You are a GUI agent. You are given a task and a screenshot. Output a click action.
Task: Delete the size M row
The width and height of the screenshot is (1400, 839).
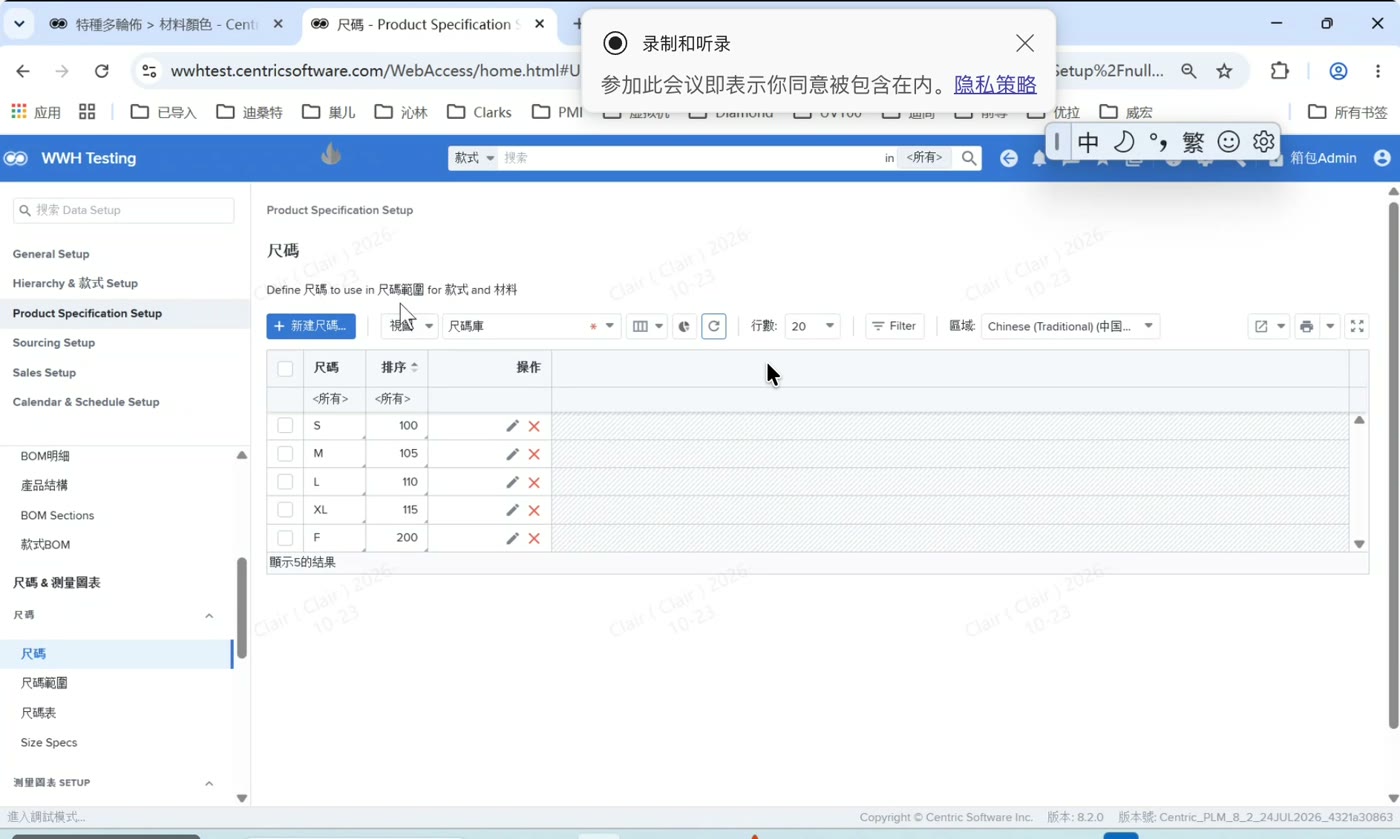pyautogui.click(x=534, y=454)
